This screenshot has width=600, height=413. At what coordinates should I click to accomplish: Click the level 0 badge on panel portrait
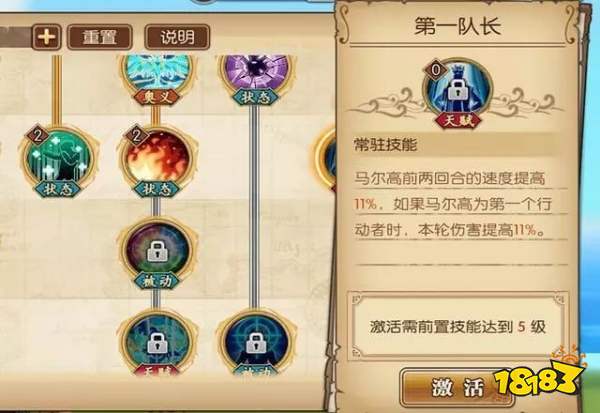tap(436, 70)
